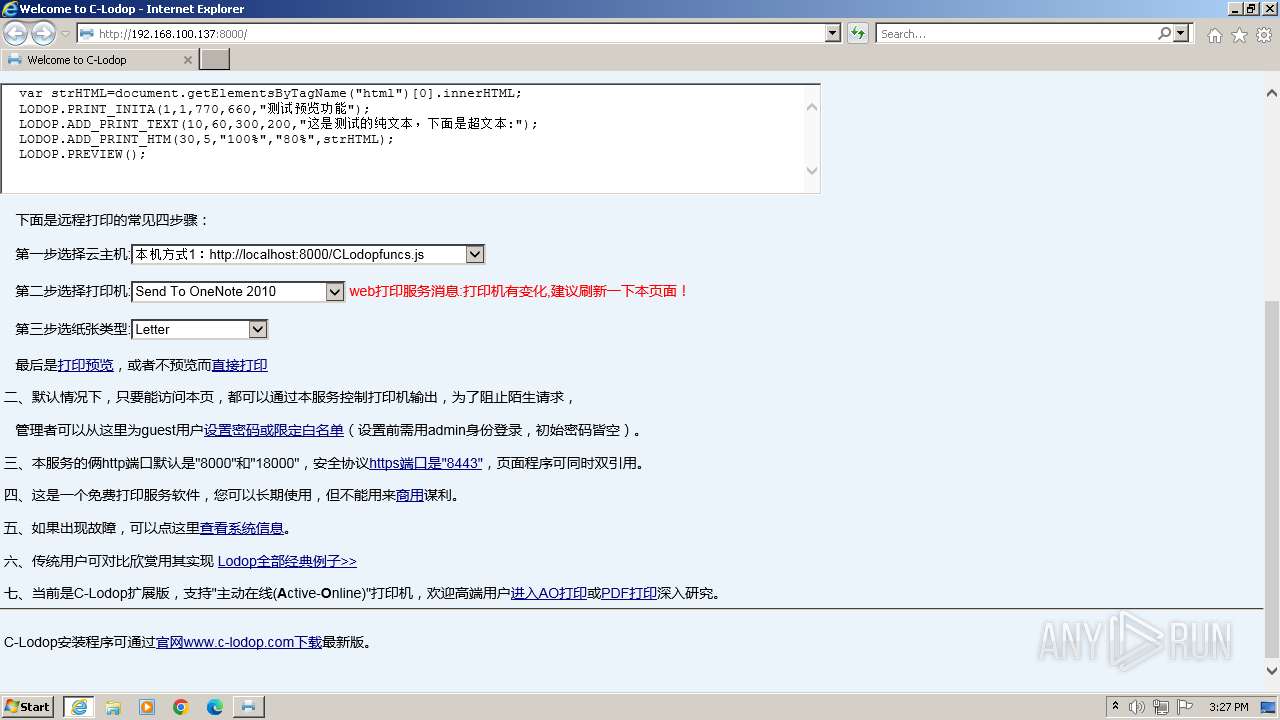Open the search provider dropdown arrow
The width and height of the screenshot is (1280, 720).
click(x=1181, y=34)
